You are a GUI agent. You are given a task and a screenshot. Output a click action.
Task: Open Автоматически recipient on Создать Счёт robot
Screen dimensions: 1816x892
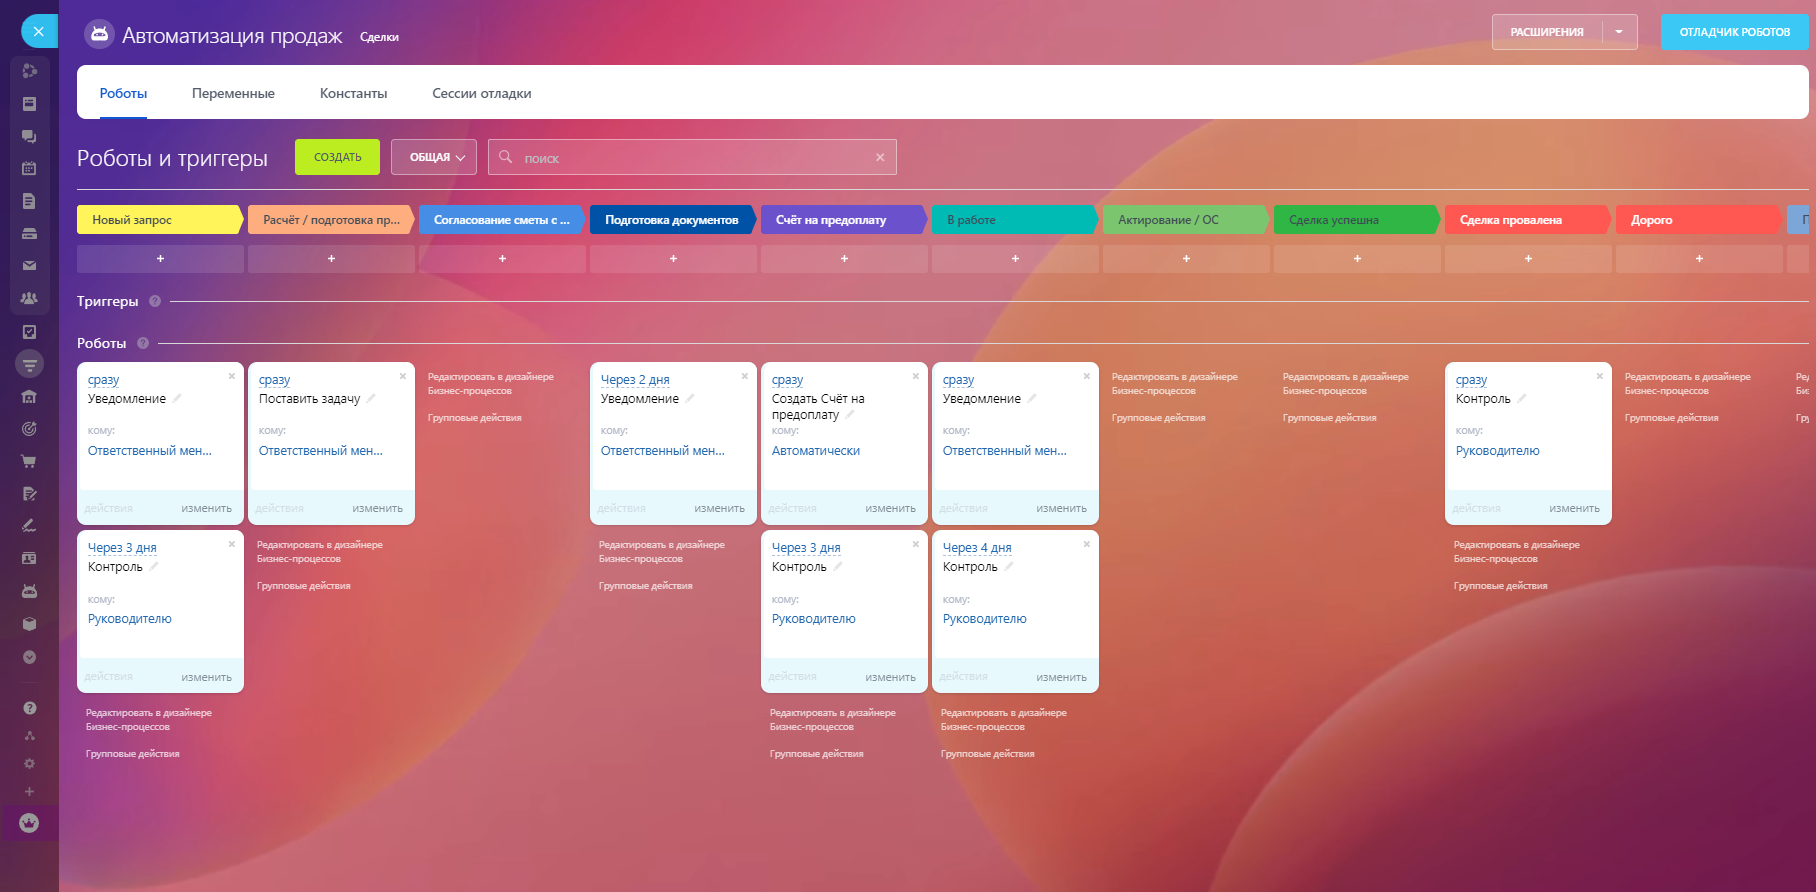816,451
